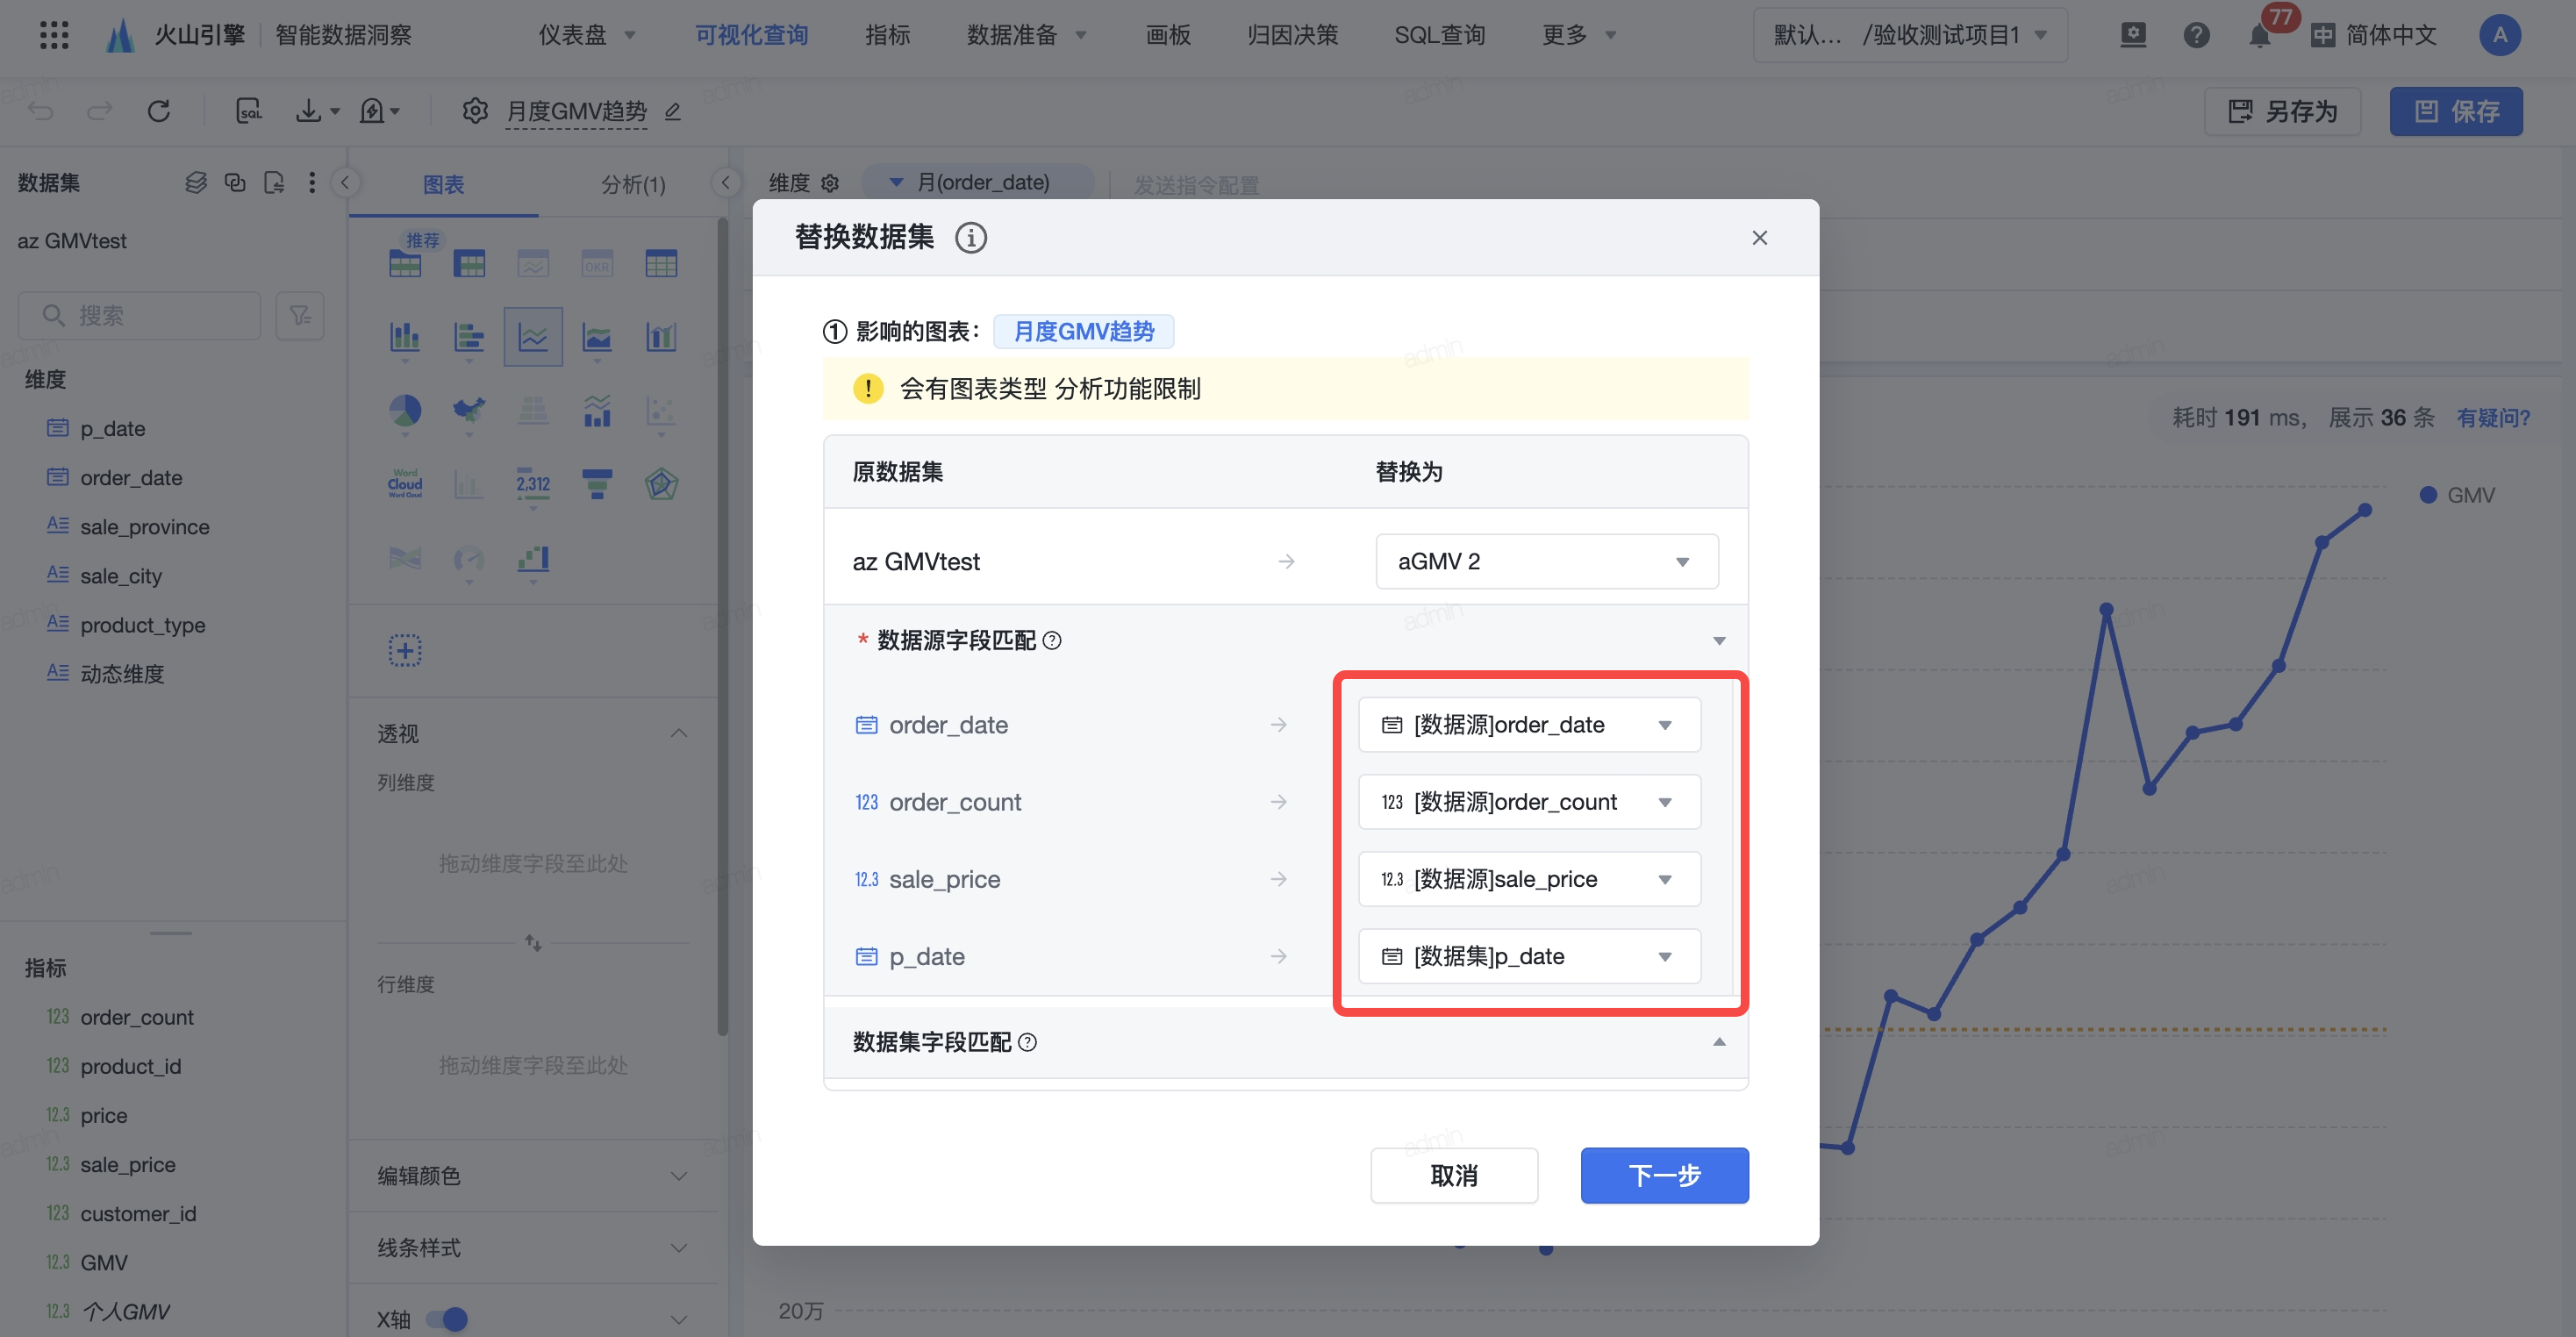Click the help icon next to 数据源字段匹配
This screenshot has width=2576, height=1337.
click(1052, 641)
